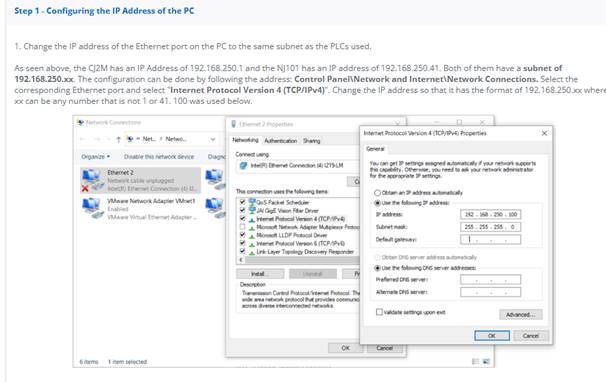Expand the address bar history dropdown

click(213, 139)
